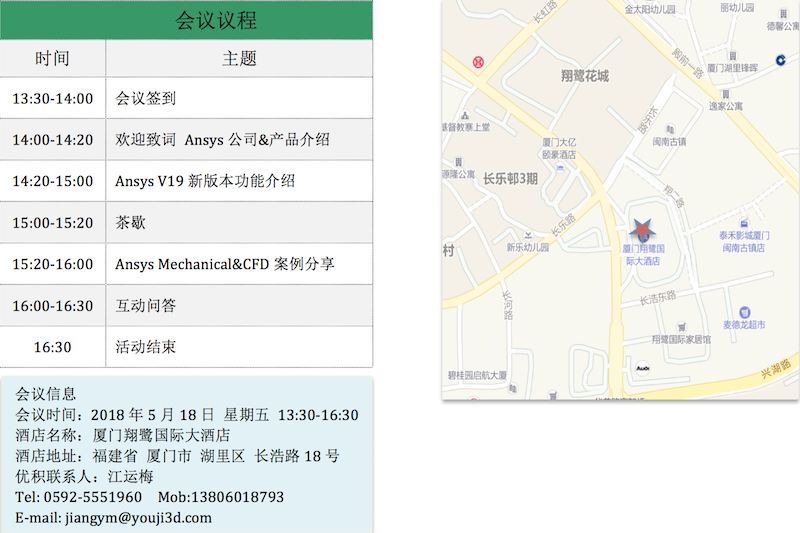Click the Mob:13806018793 number

[221, 497]
